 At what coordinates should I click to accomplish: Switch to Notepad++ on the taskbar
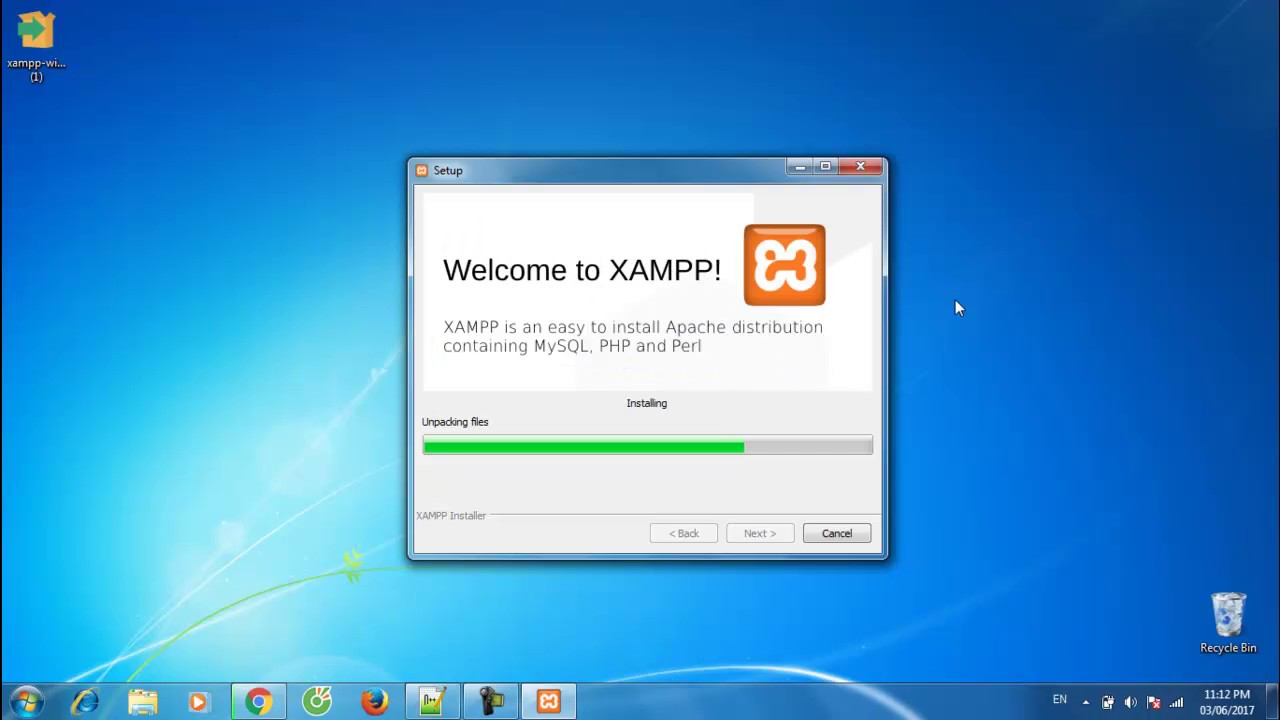coord(433,702)
